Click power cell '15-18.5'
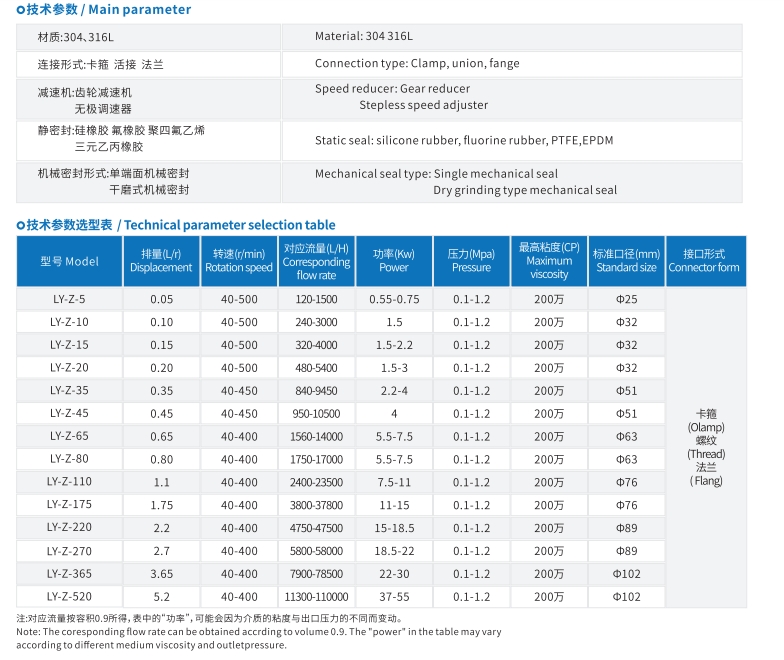 394,528
